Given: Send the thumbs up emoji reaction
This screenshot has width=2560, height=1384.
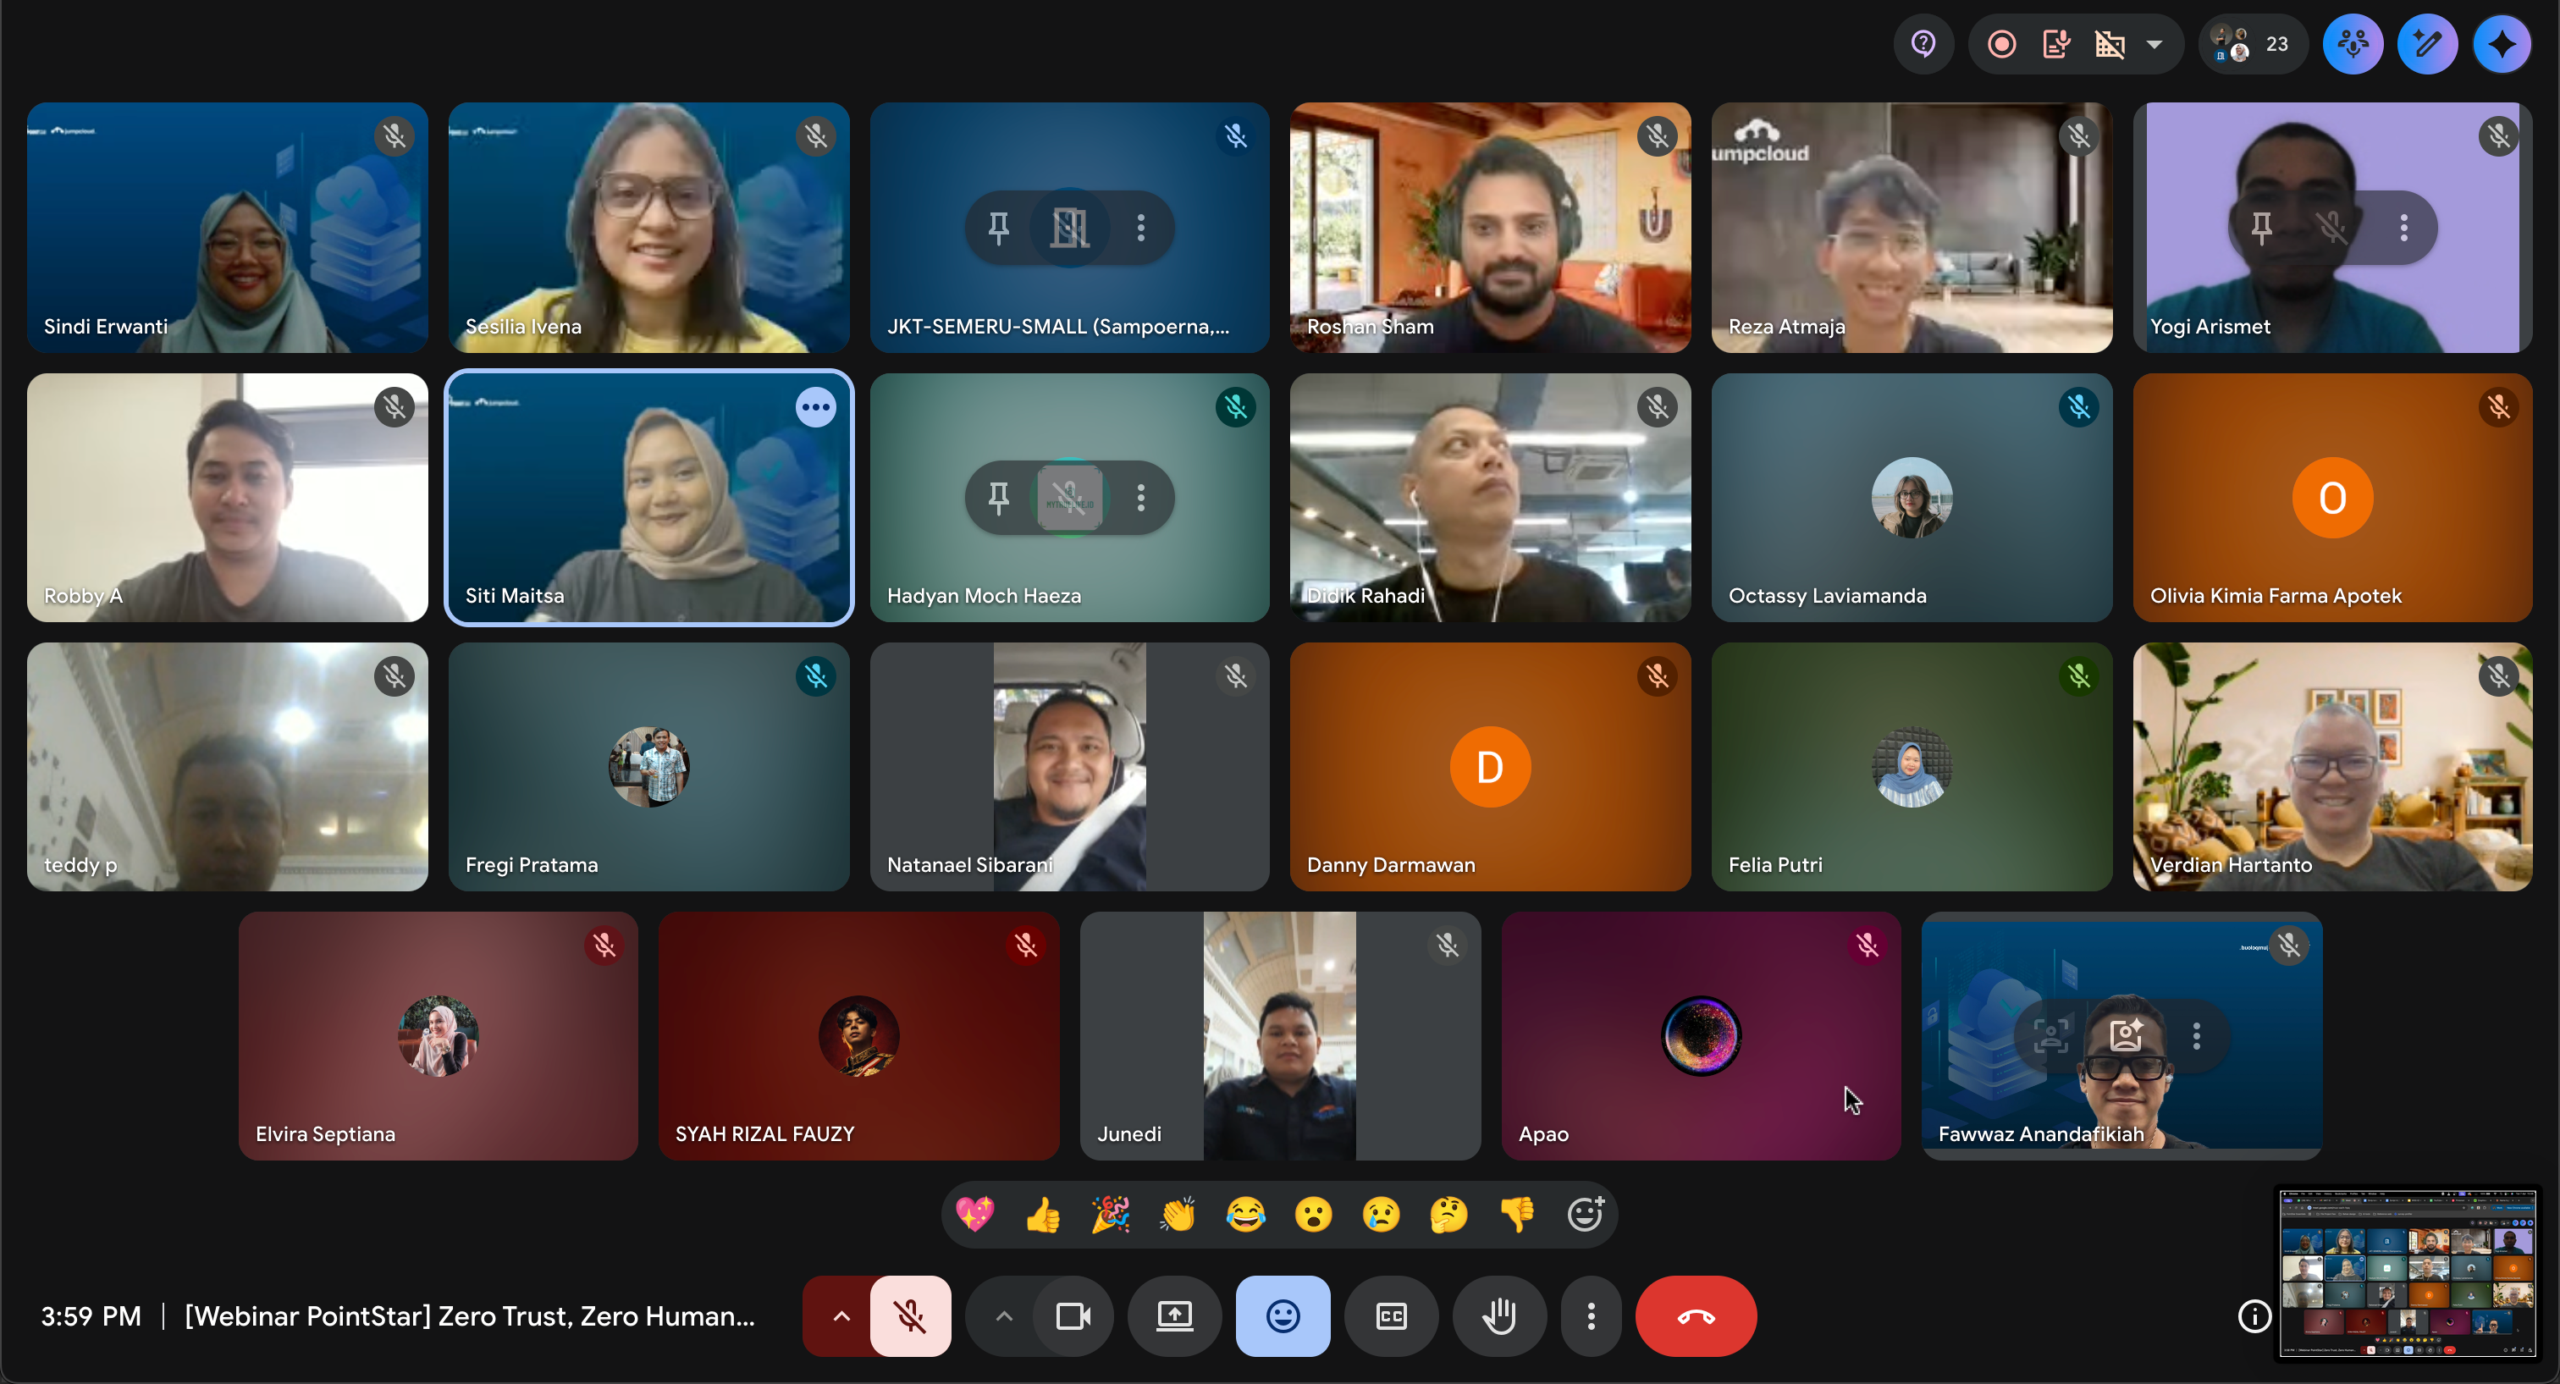Looking at the screenshot, I should click(x=1043, y=1215).
